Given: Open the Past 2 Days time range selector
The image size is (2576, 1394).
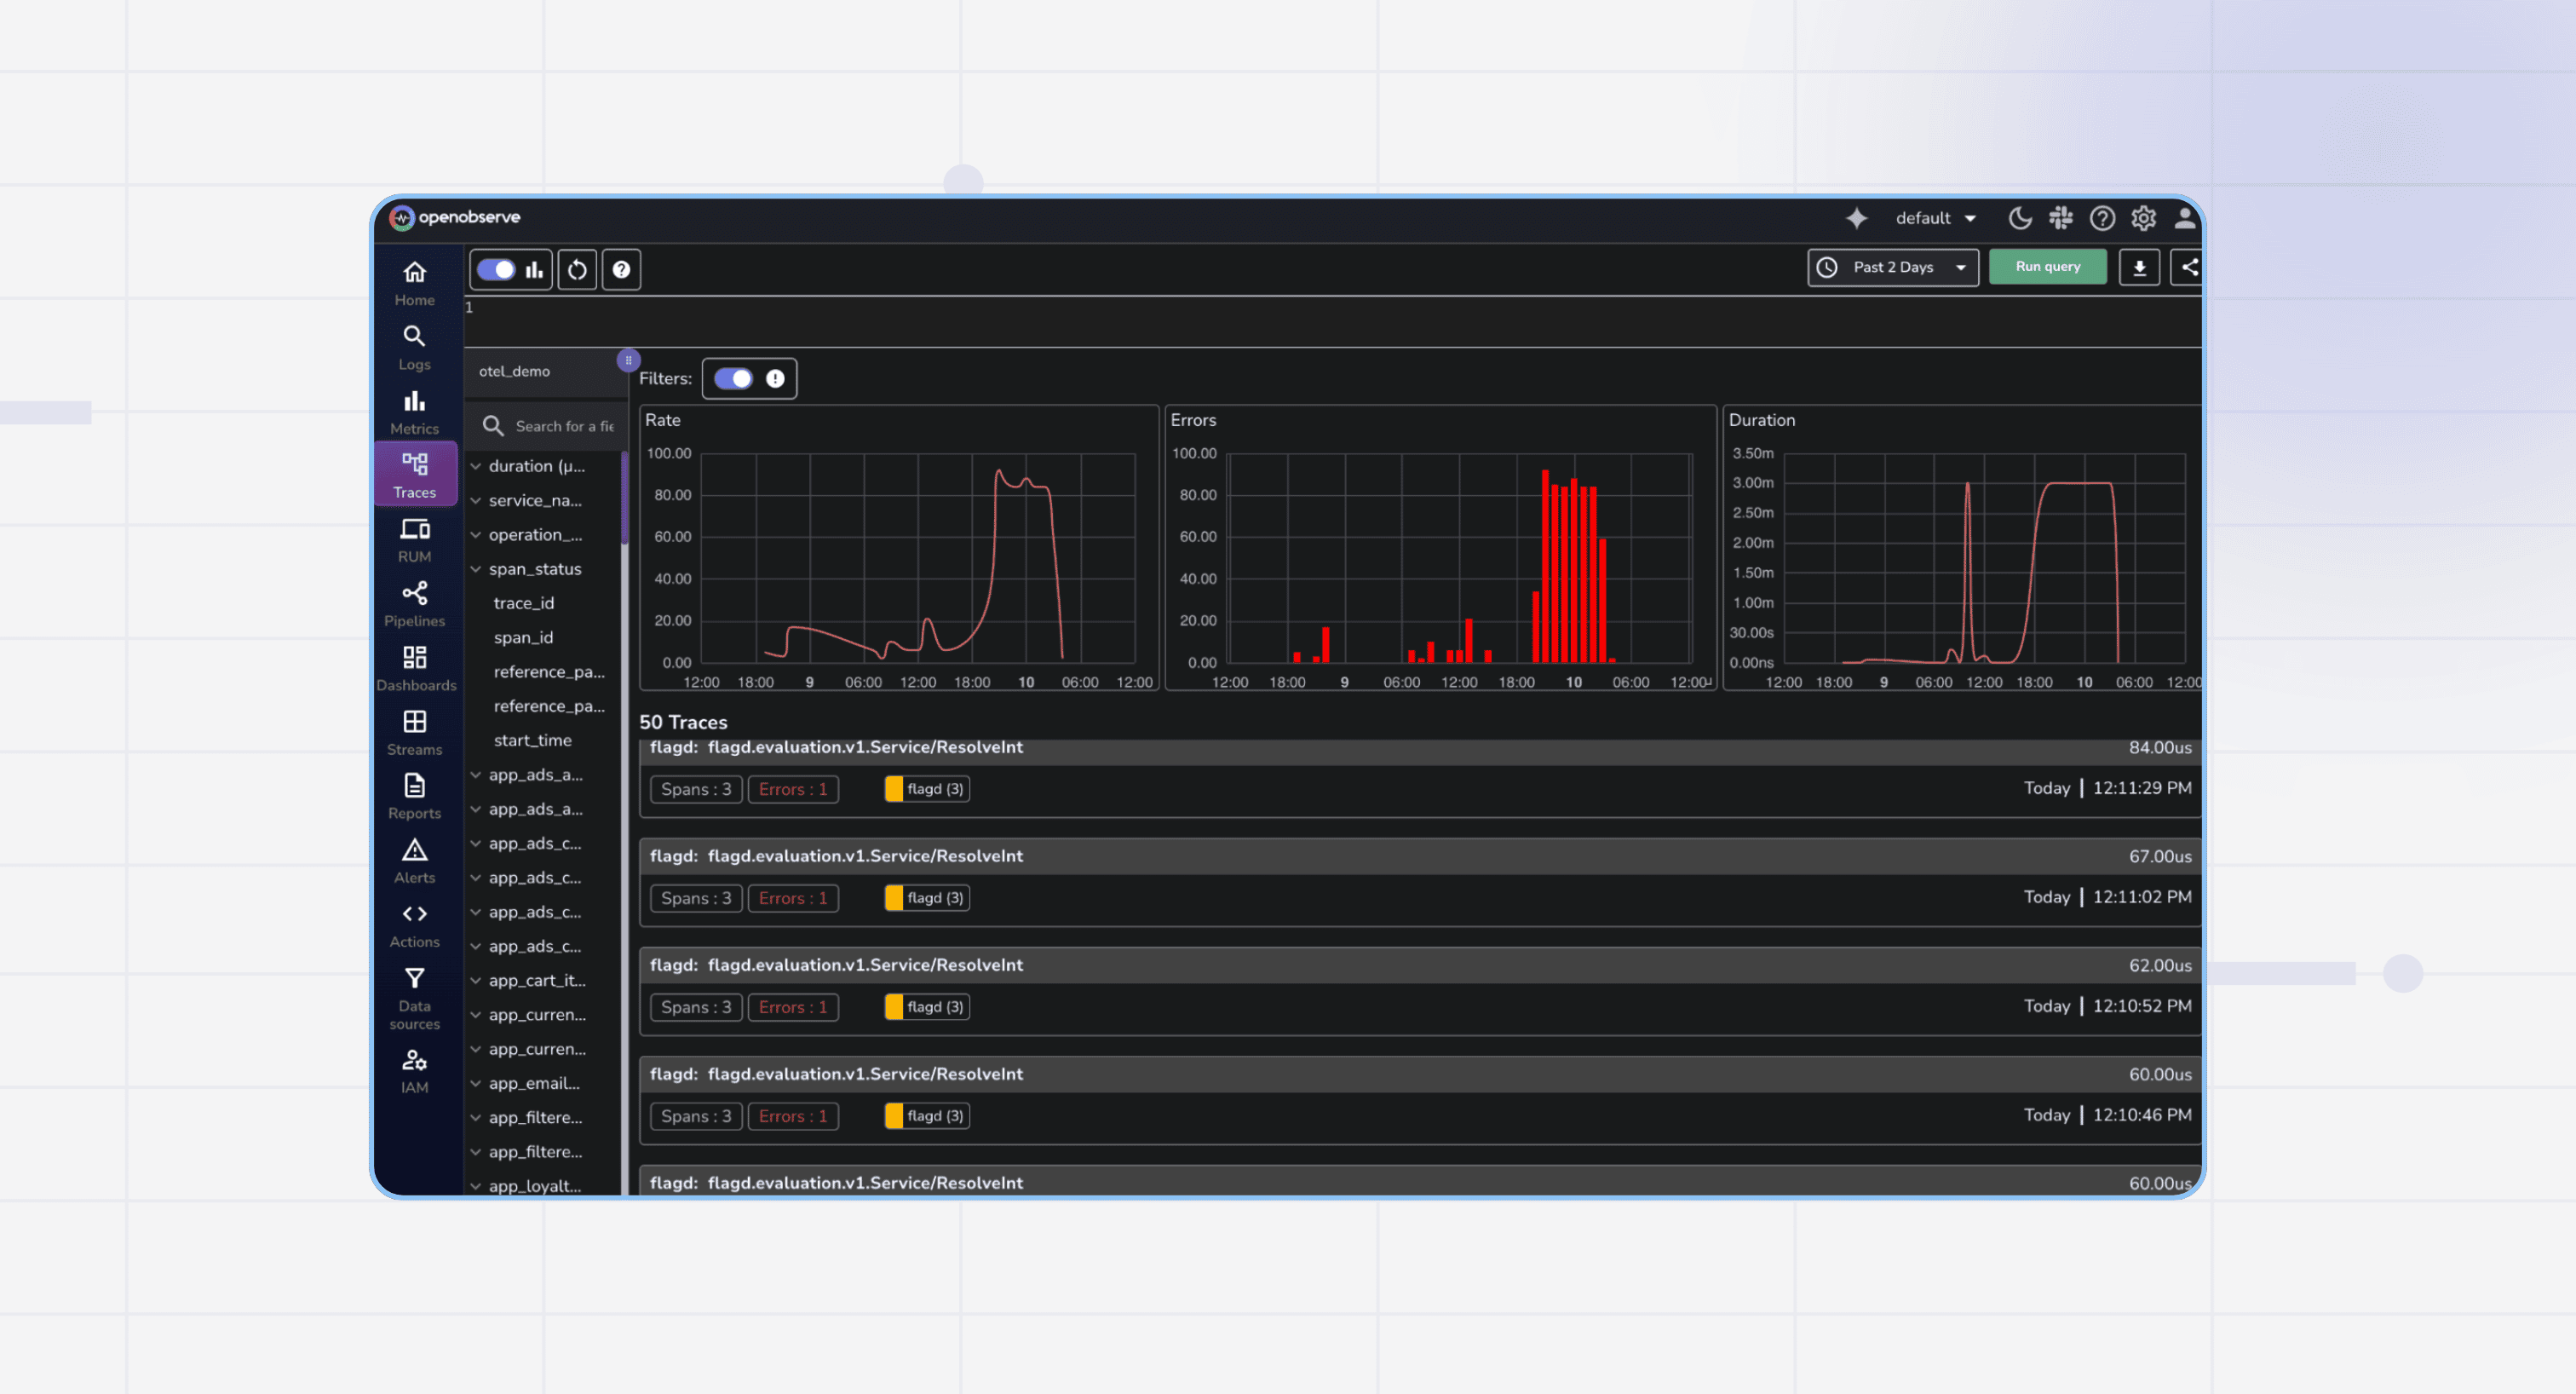Looking at the screenshot, I should click(1891, 267).
